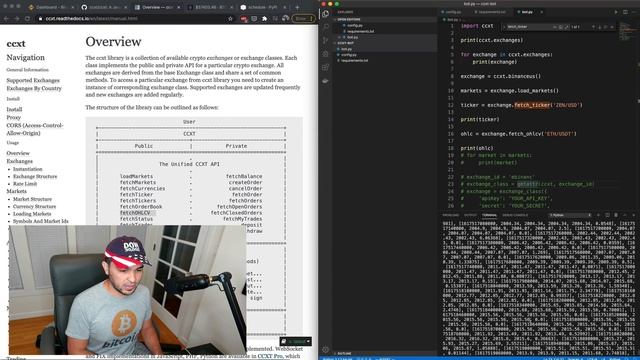
Task: Switch to the config.py editor tab
Action: click(x=453, y=12)
